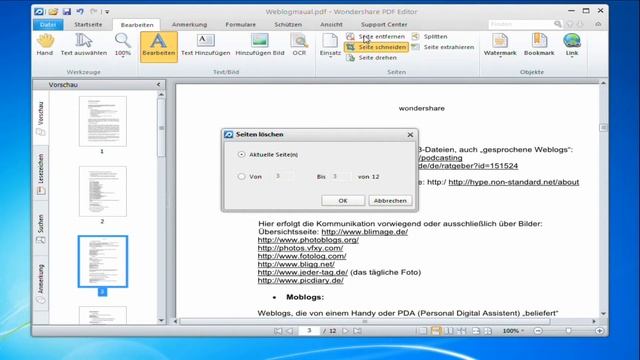Select page 2 thumbnail

point(103,191)
